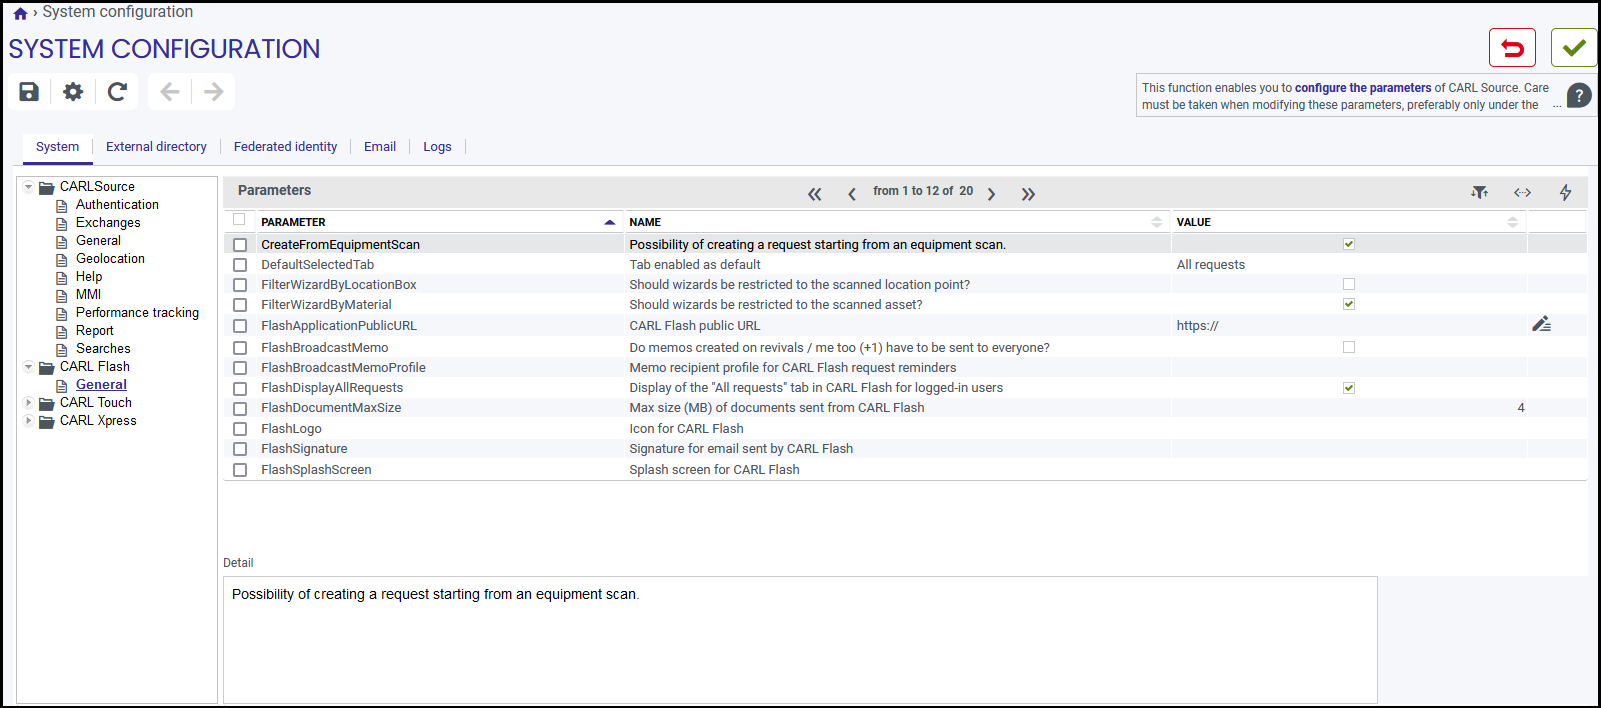The height and width of the screenshot is (708, 1601).
Task: Click the lightning bolt actions icon
Action: tap(1566, 192)
